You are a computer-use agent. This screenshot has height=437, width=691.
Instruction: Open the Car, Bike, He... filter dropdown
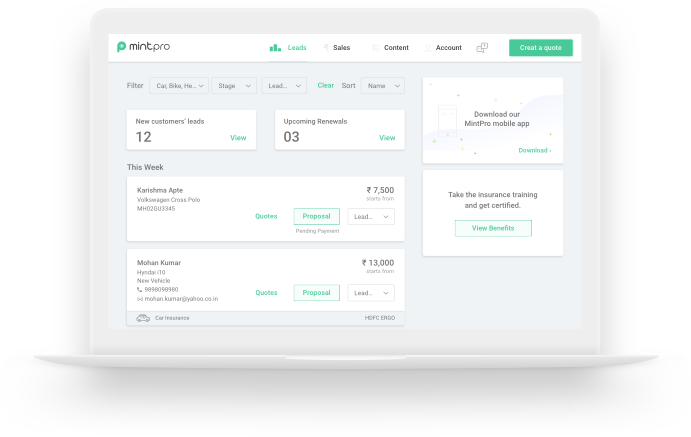coord(179,86)
